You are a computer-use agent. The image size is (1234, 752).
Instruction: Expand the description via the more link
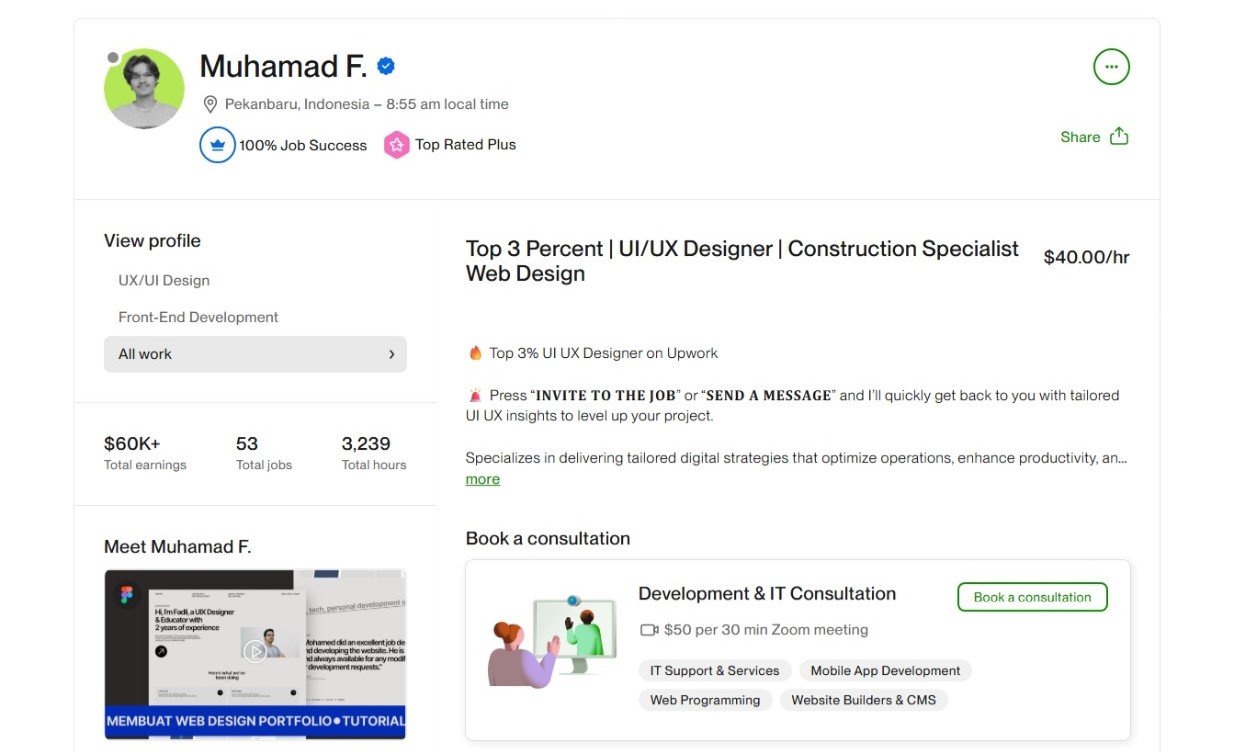[x=482, y=479]
